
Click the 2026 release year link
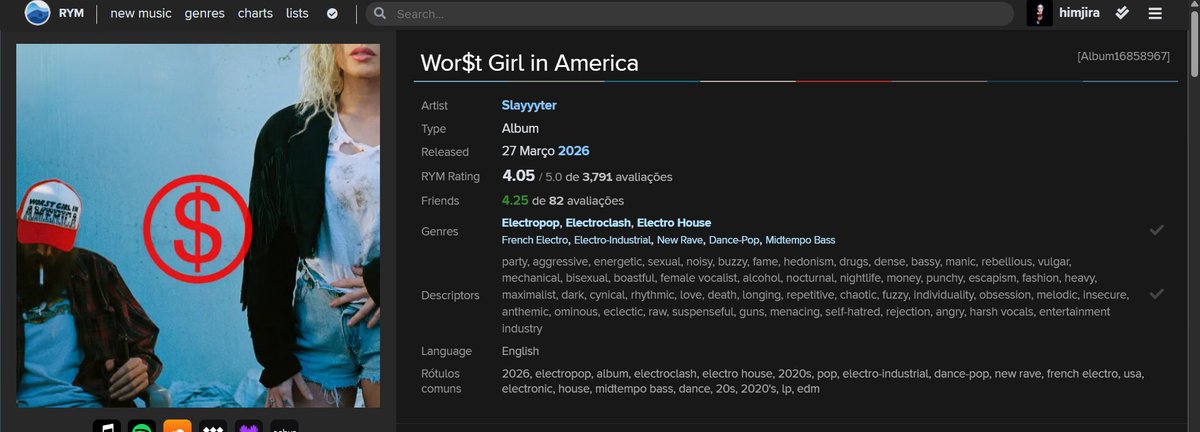[x=573, y=151]
